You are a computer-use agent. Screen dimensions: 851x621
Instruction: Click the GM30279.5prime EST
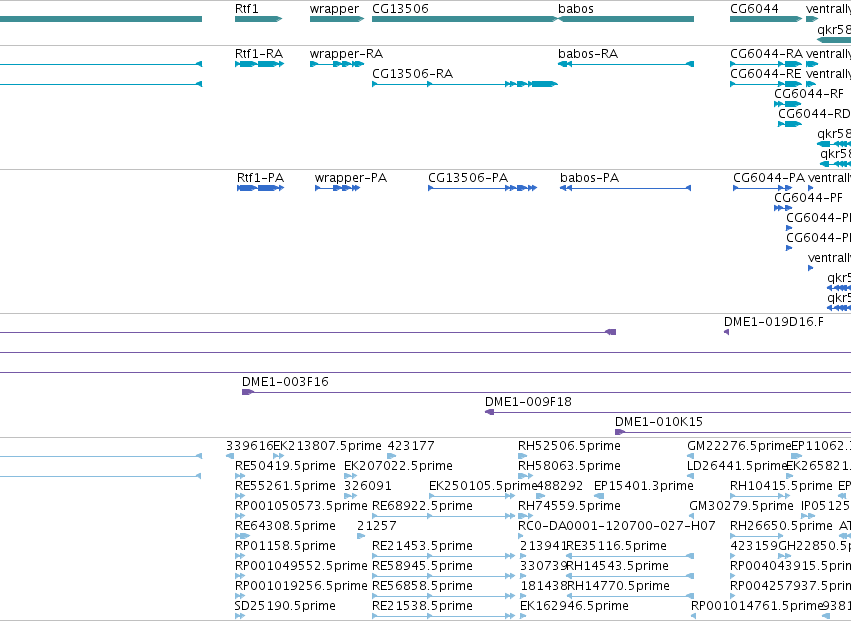(x=693, y=517)
